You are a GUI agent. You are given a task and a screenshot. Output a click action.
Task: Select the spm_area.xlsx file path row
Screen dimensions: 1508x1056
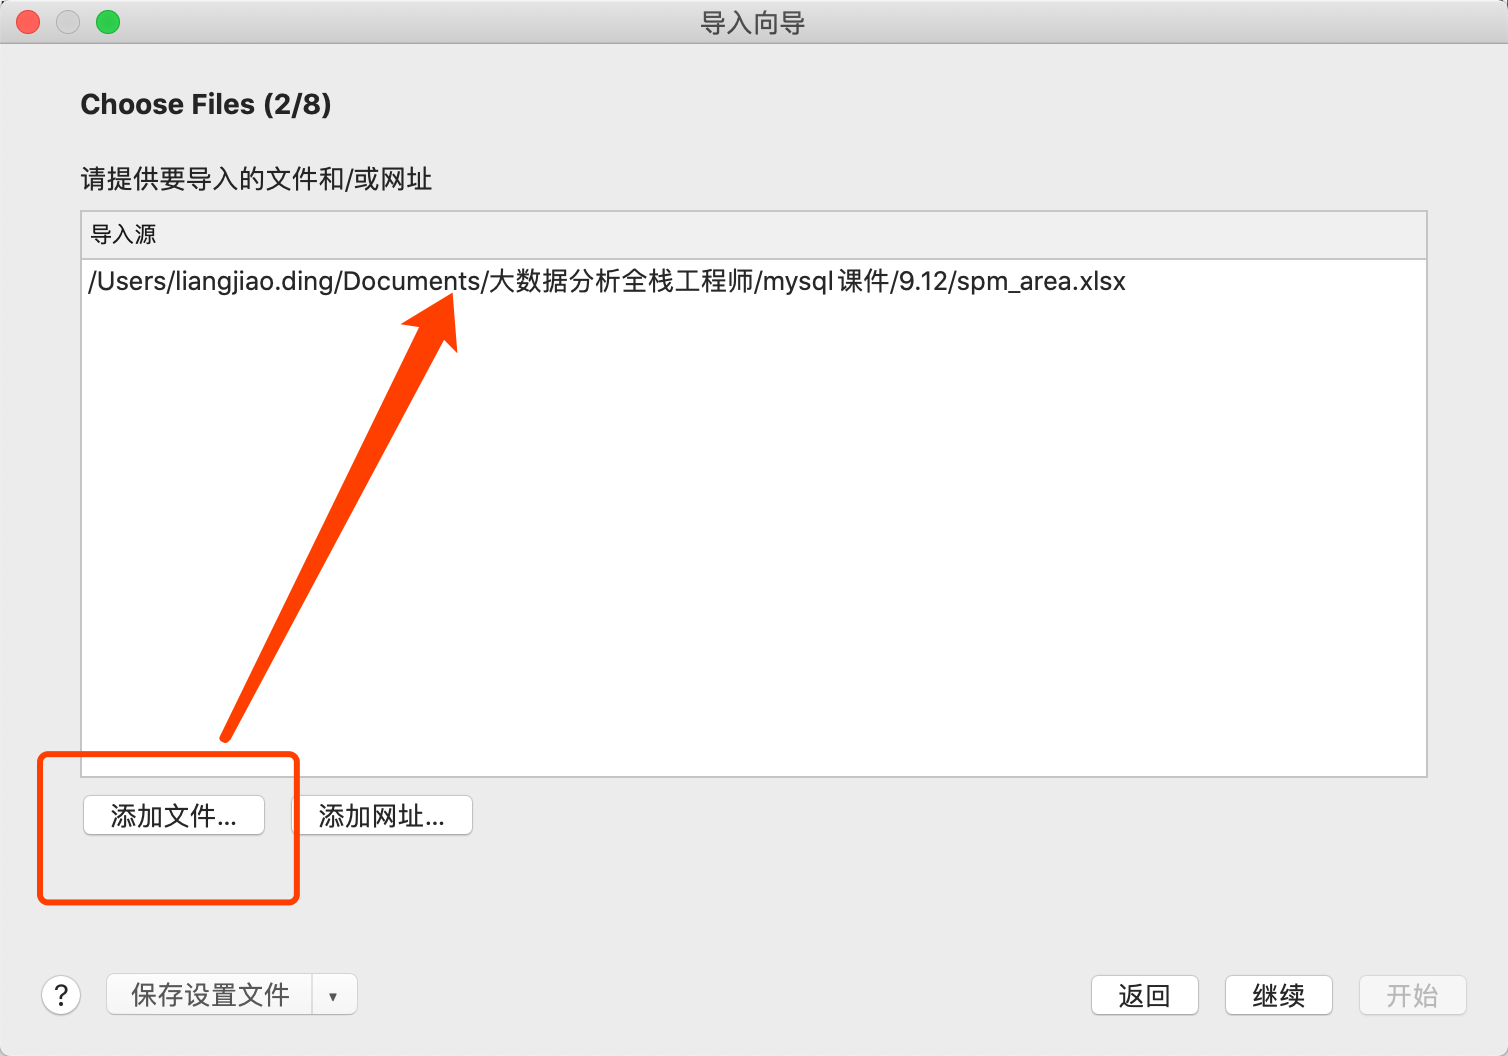pos(754,281)
